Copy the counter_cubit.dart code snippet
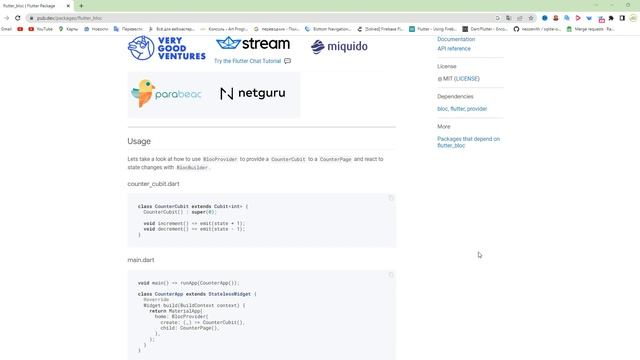The image size is (640, 360). click(391, 198)
